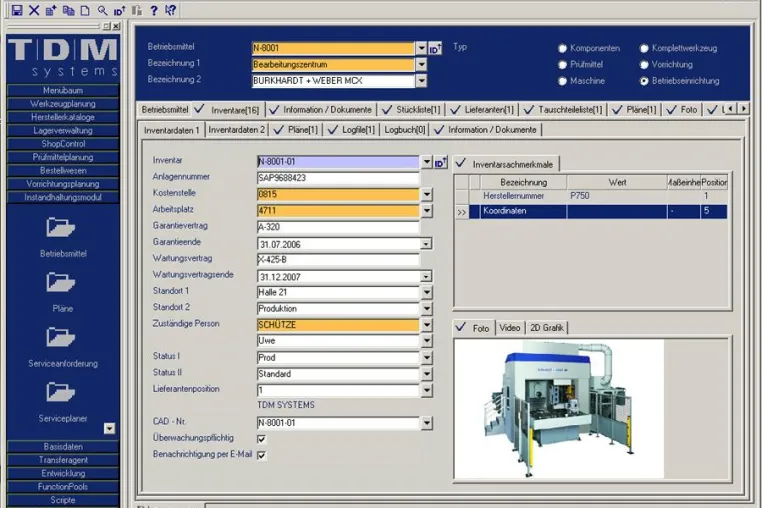762x508 pixels.
Task: Open the Status I dropdown arrow
Action: (427, 357)
